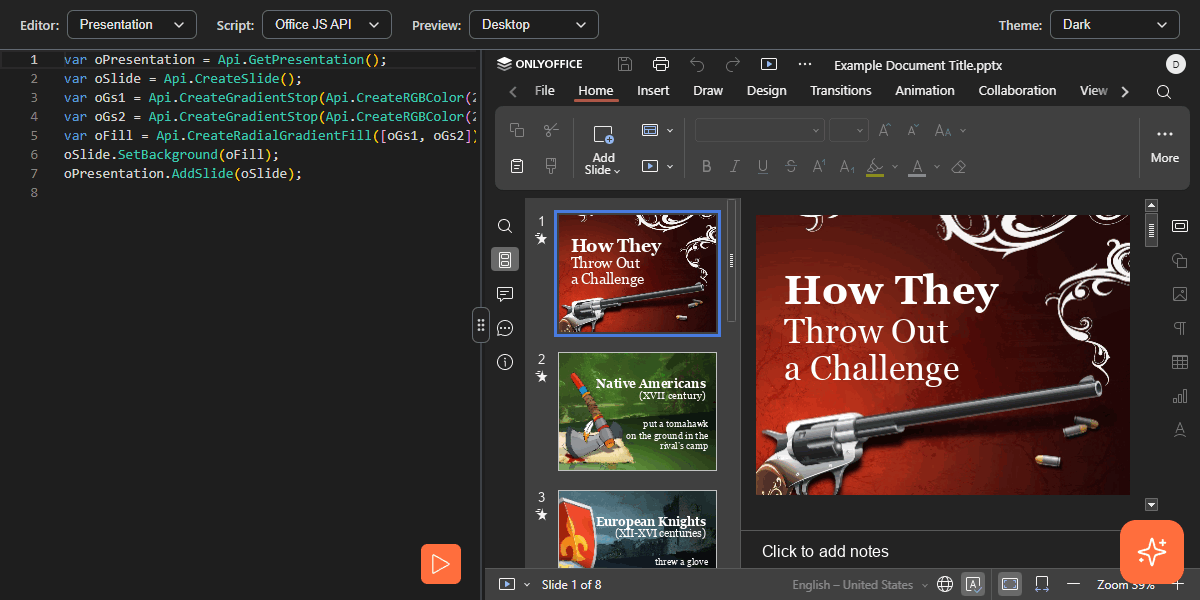Toggle the slide thumbnails panel button
The image size is (1200, 600).
(x=505, y=260)
